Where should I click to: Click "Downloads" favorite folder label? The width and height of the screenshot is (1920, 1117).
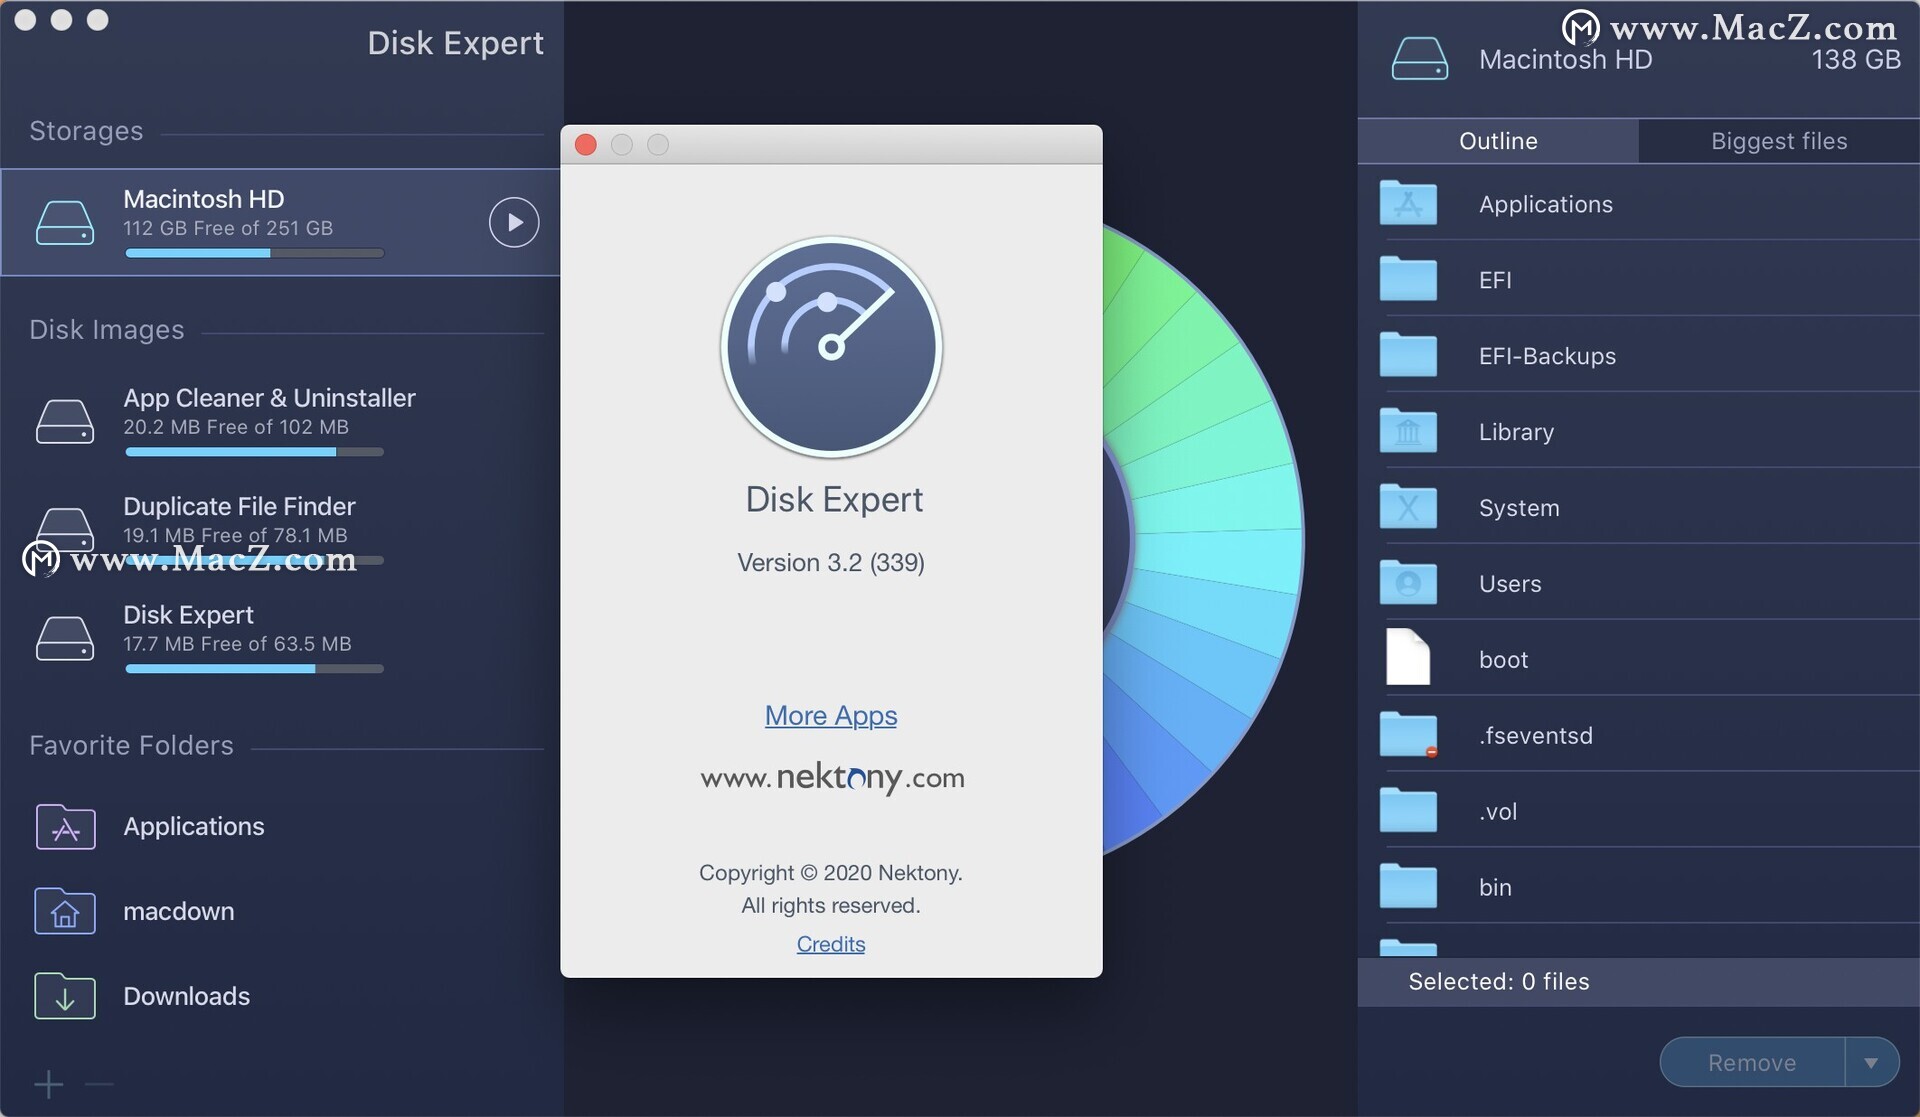[x=187, y=996]
